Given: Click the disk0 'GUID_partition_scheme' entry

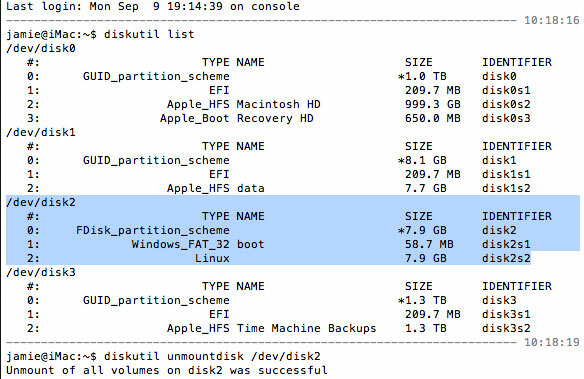Looking at the screenshot, I should [x=156, y=76].
